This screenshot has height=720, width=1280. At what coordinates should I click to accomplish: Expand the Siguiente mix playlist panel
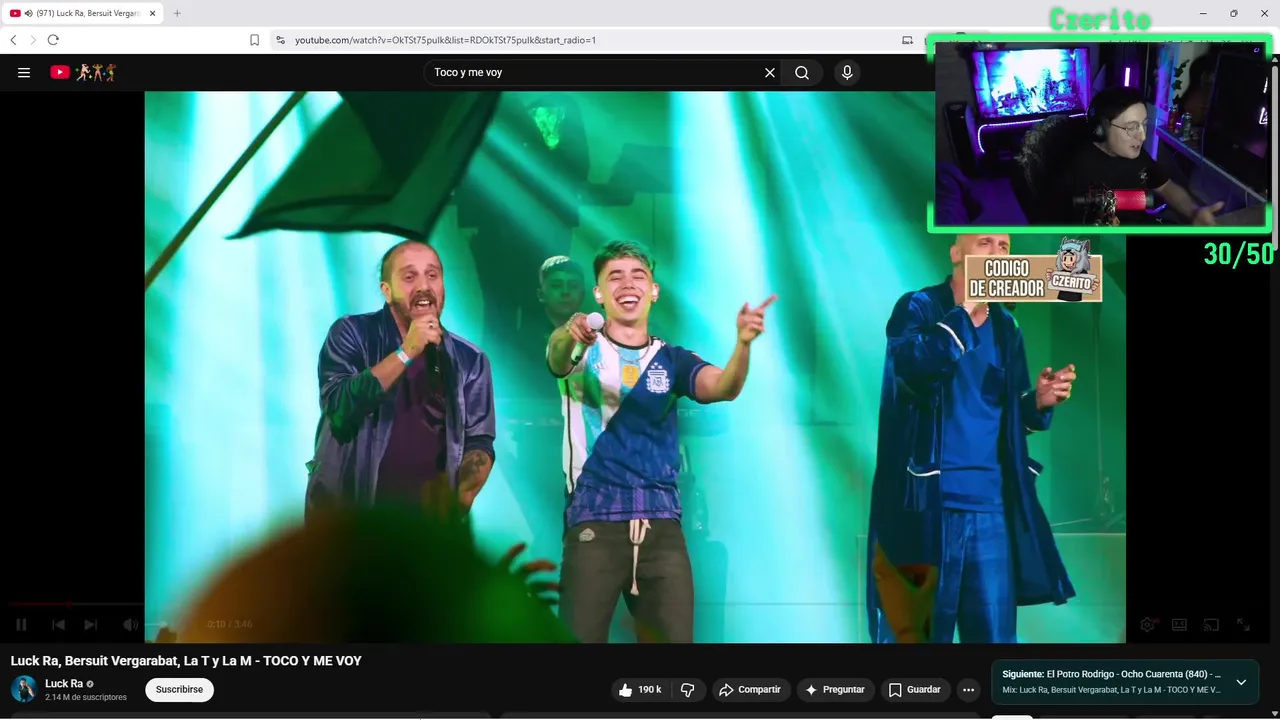click(1241, 682)
